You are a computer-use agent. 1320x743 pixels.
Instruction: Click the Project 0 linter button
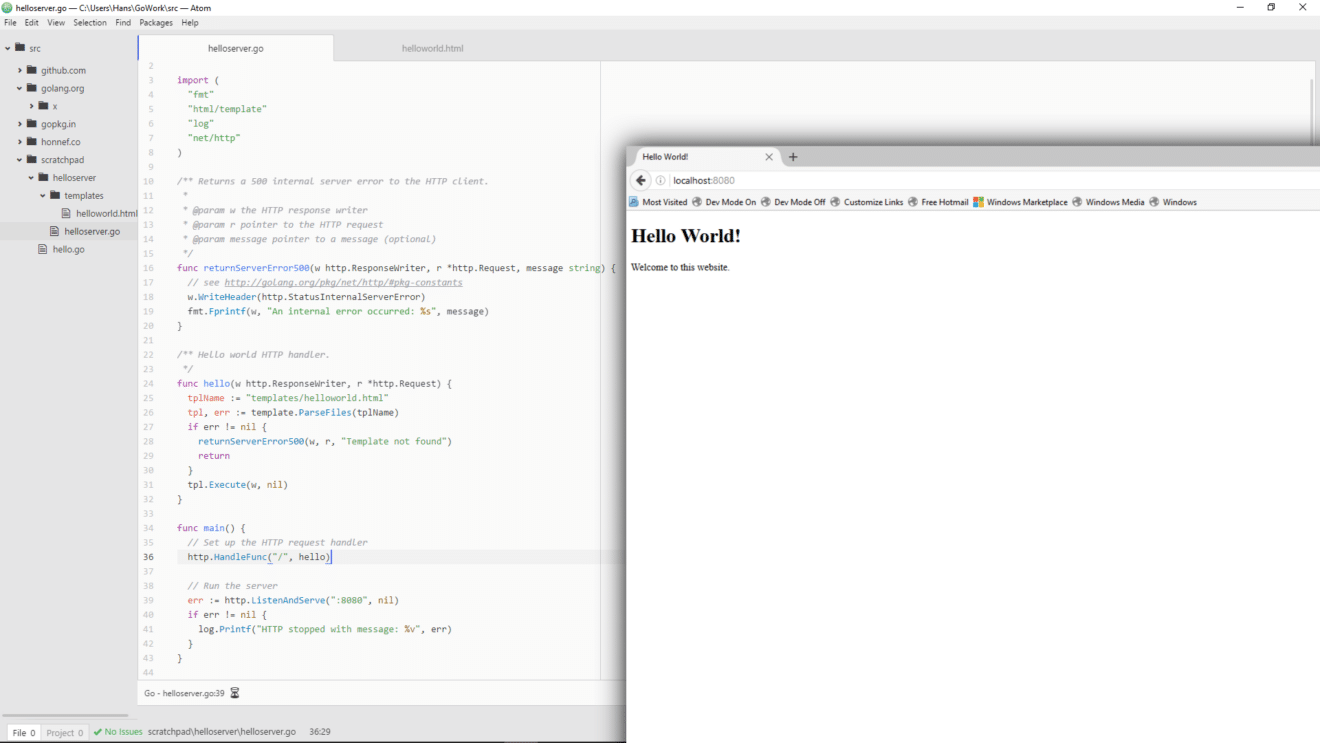click(66, 733)
